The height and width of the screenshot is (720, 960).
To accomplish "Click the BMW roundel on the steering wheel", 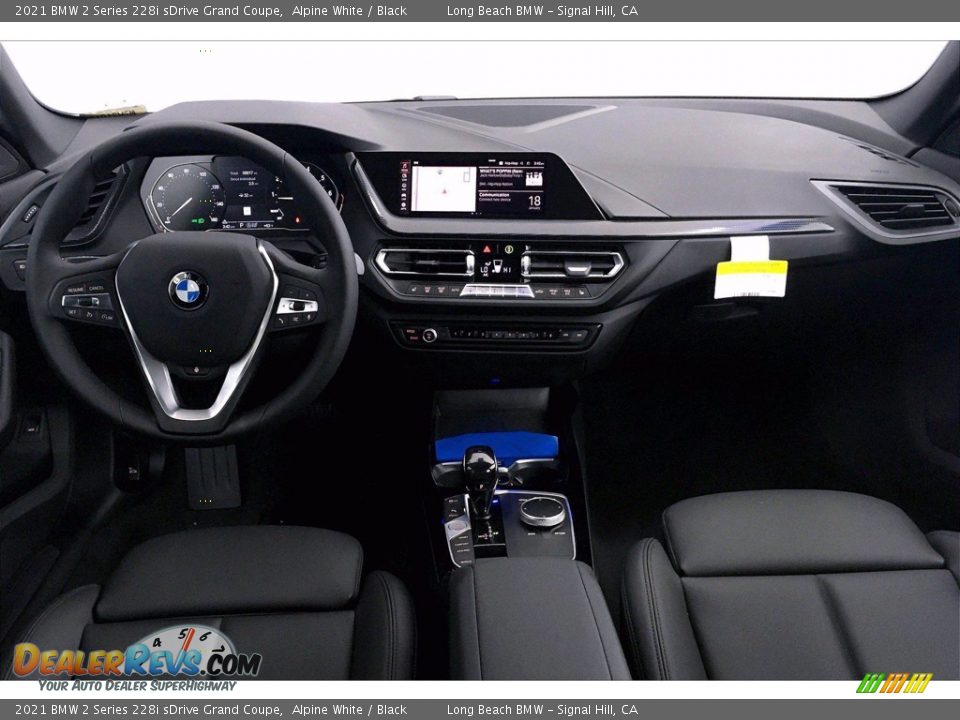I will click(x=188, y=290).
